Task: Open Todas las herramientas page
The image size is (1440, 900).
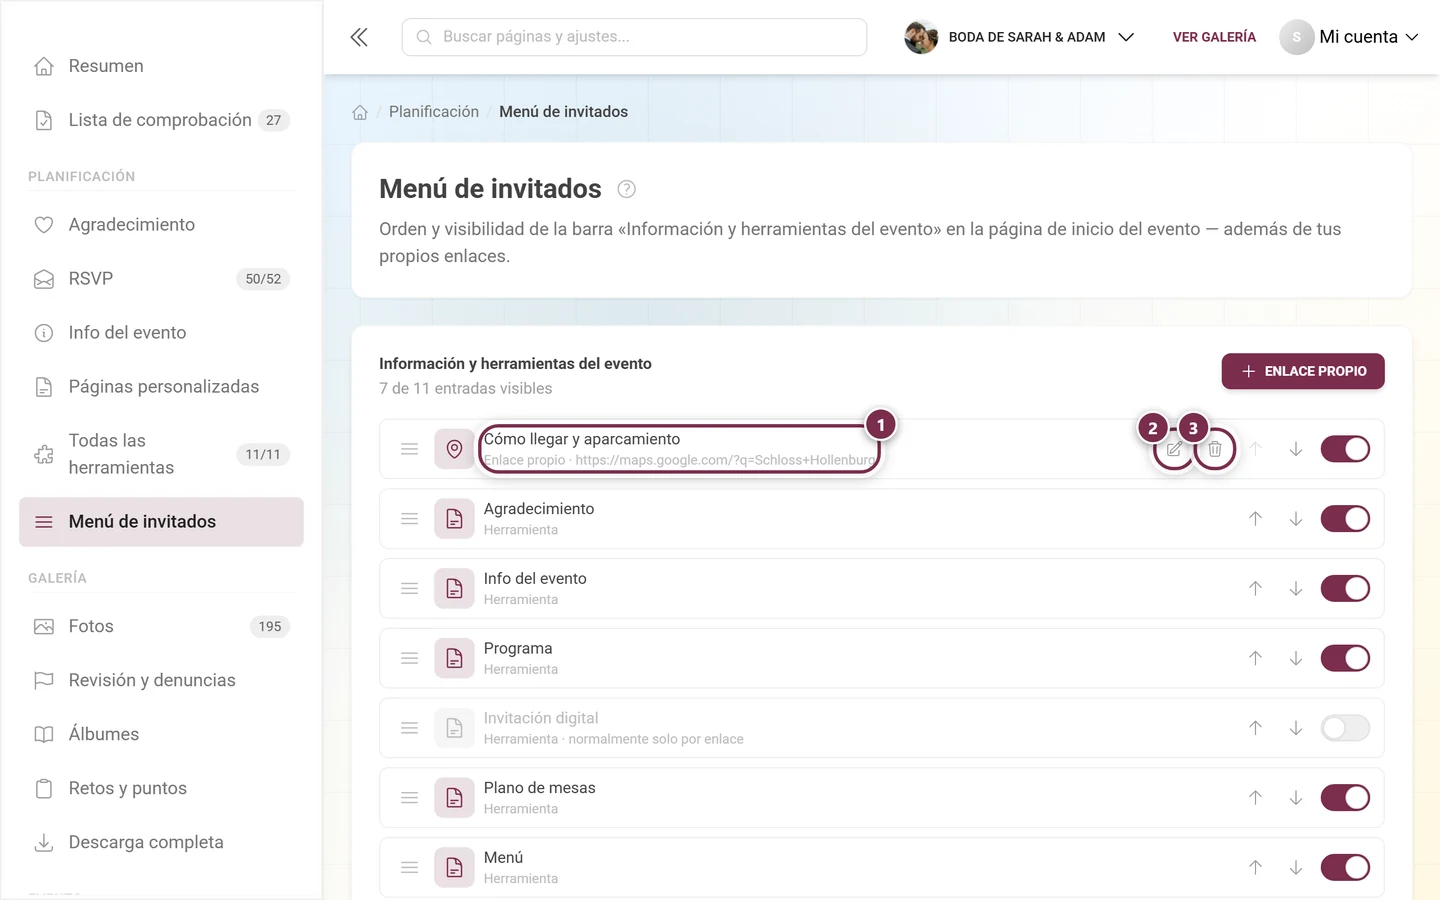Action: point(161,454)
